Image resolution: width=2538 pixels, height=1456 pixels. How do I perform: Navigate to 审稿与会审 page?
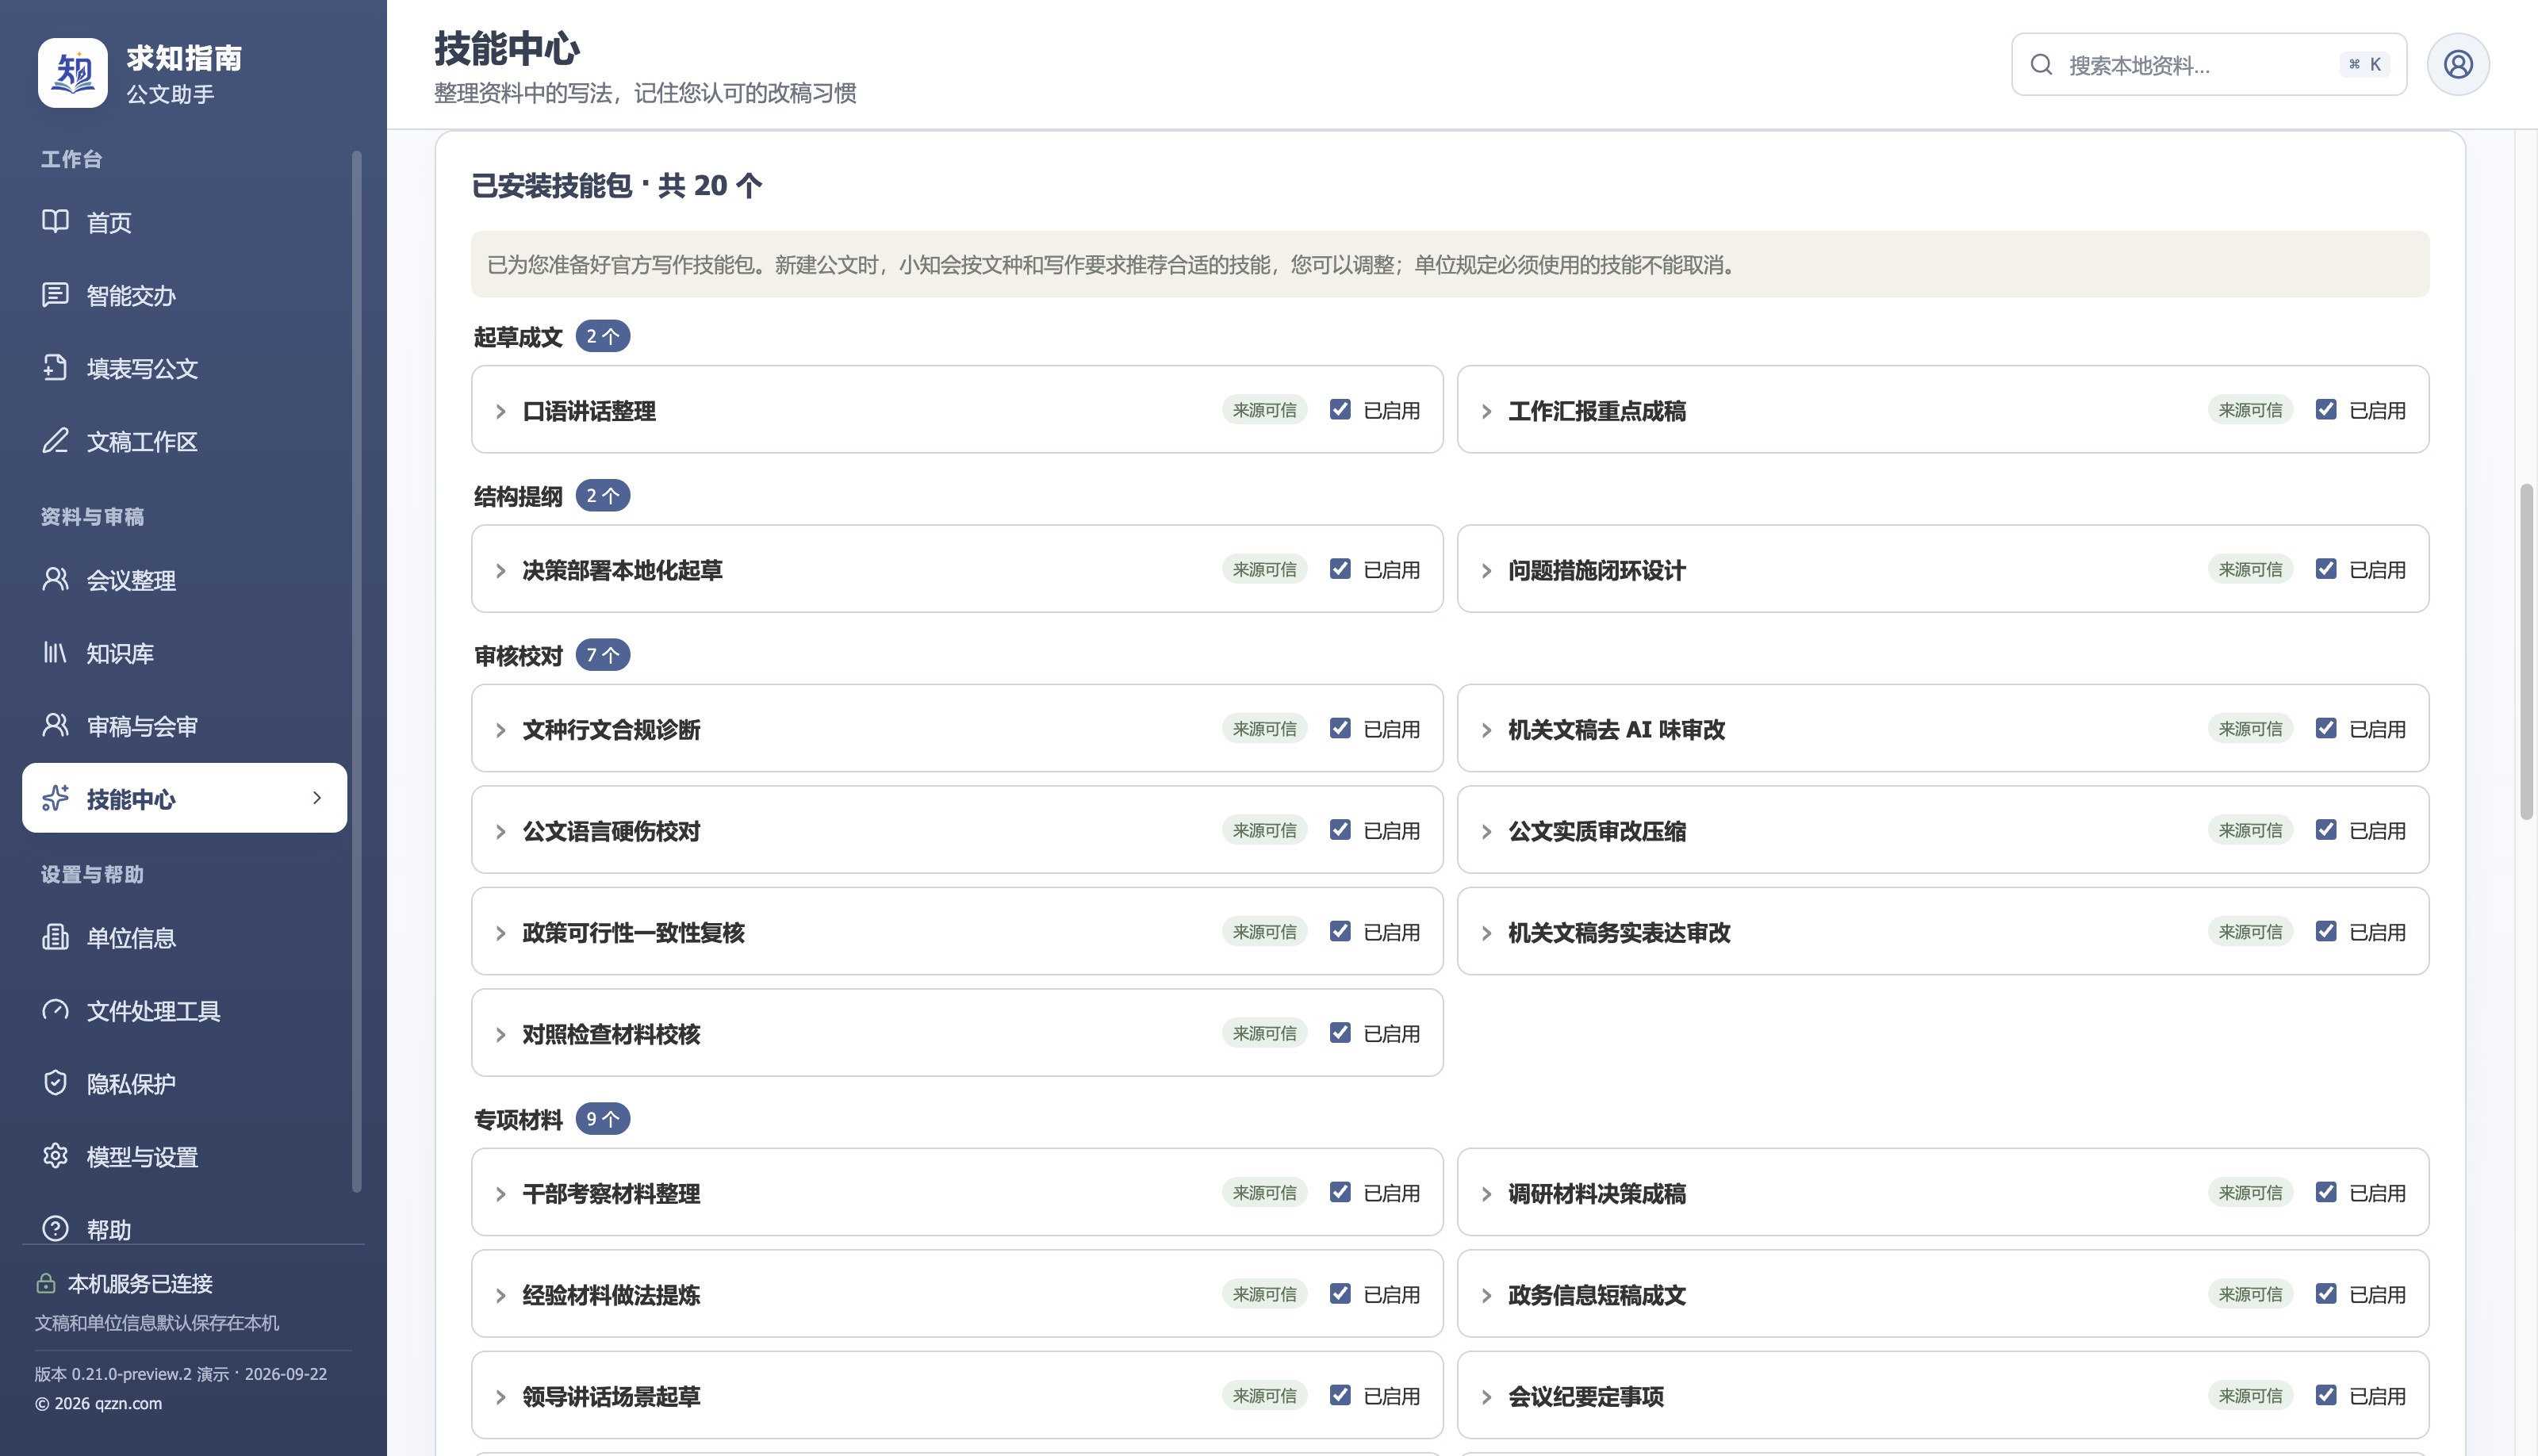[185, 726]
